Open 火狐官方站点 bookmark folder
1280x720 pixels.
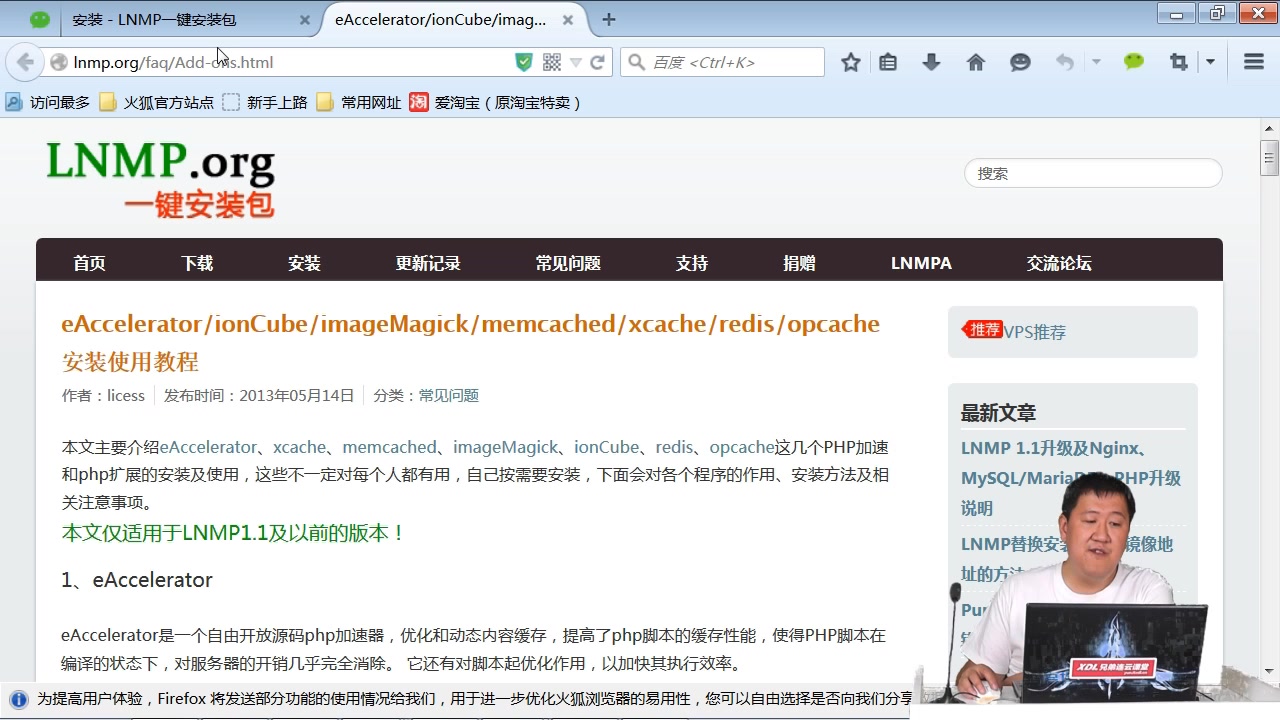point(157,102)
